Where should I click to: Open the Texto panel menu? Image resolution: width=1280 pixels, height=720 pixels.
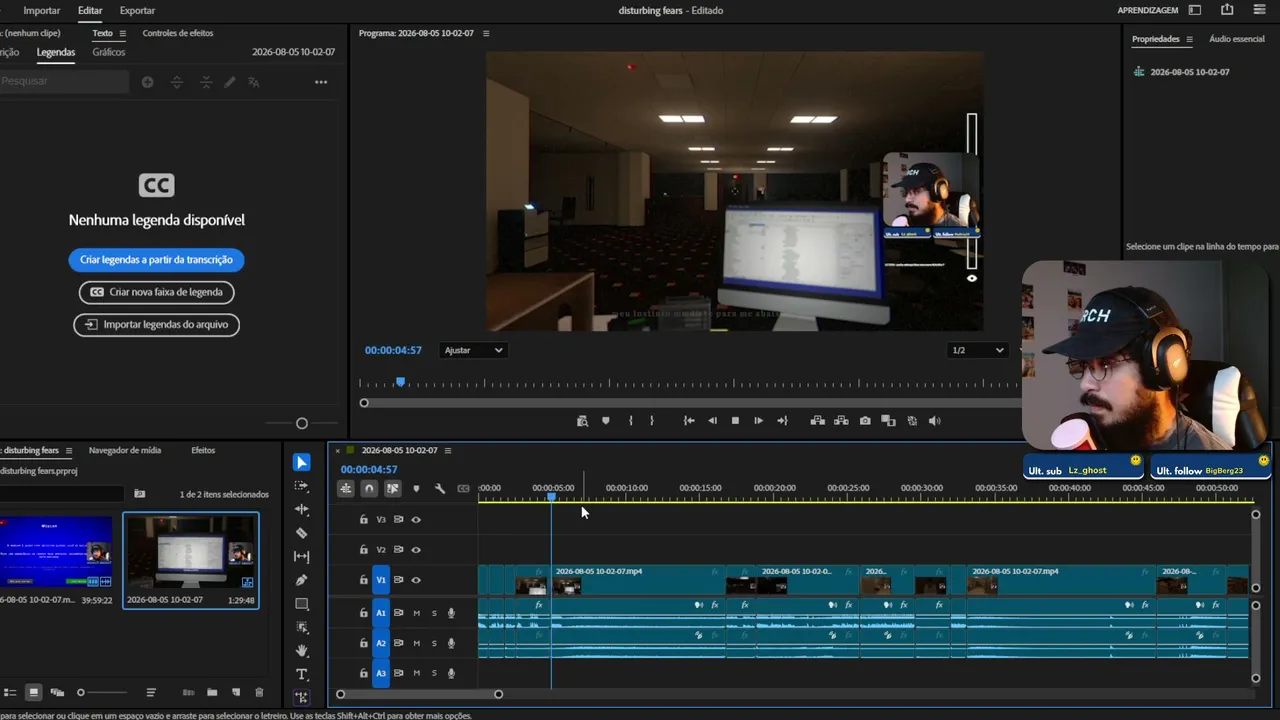pyautogui.click(x=123, y=33)
